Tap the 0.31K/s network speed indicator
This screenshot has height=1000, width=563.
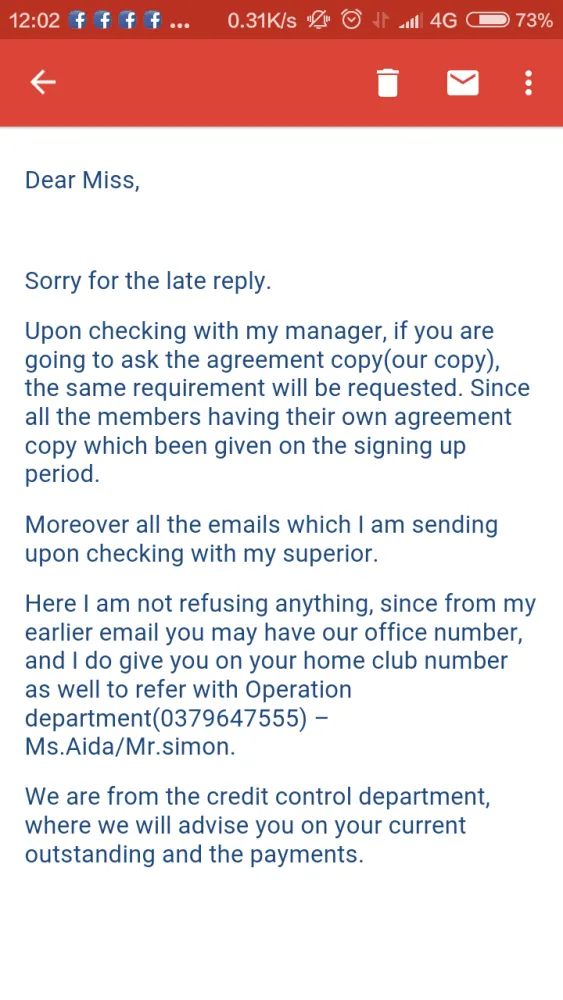click(262, 20)
